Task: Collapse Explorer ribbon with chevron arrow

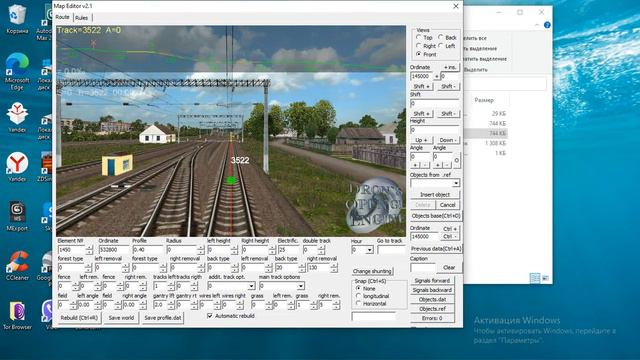Action: click(x=536, y=25)
